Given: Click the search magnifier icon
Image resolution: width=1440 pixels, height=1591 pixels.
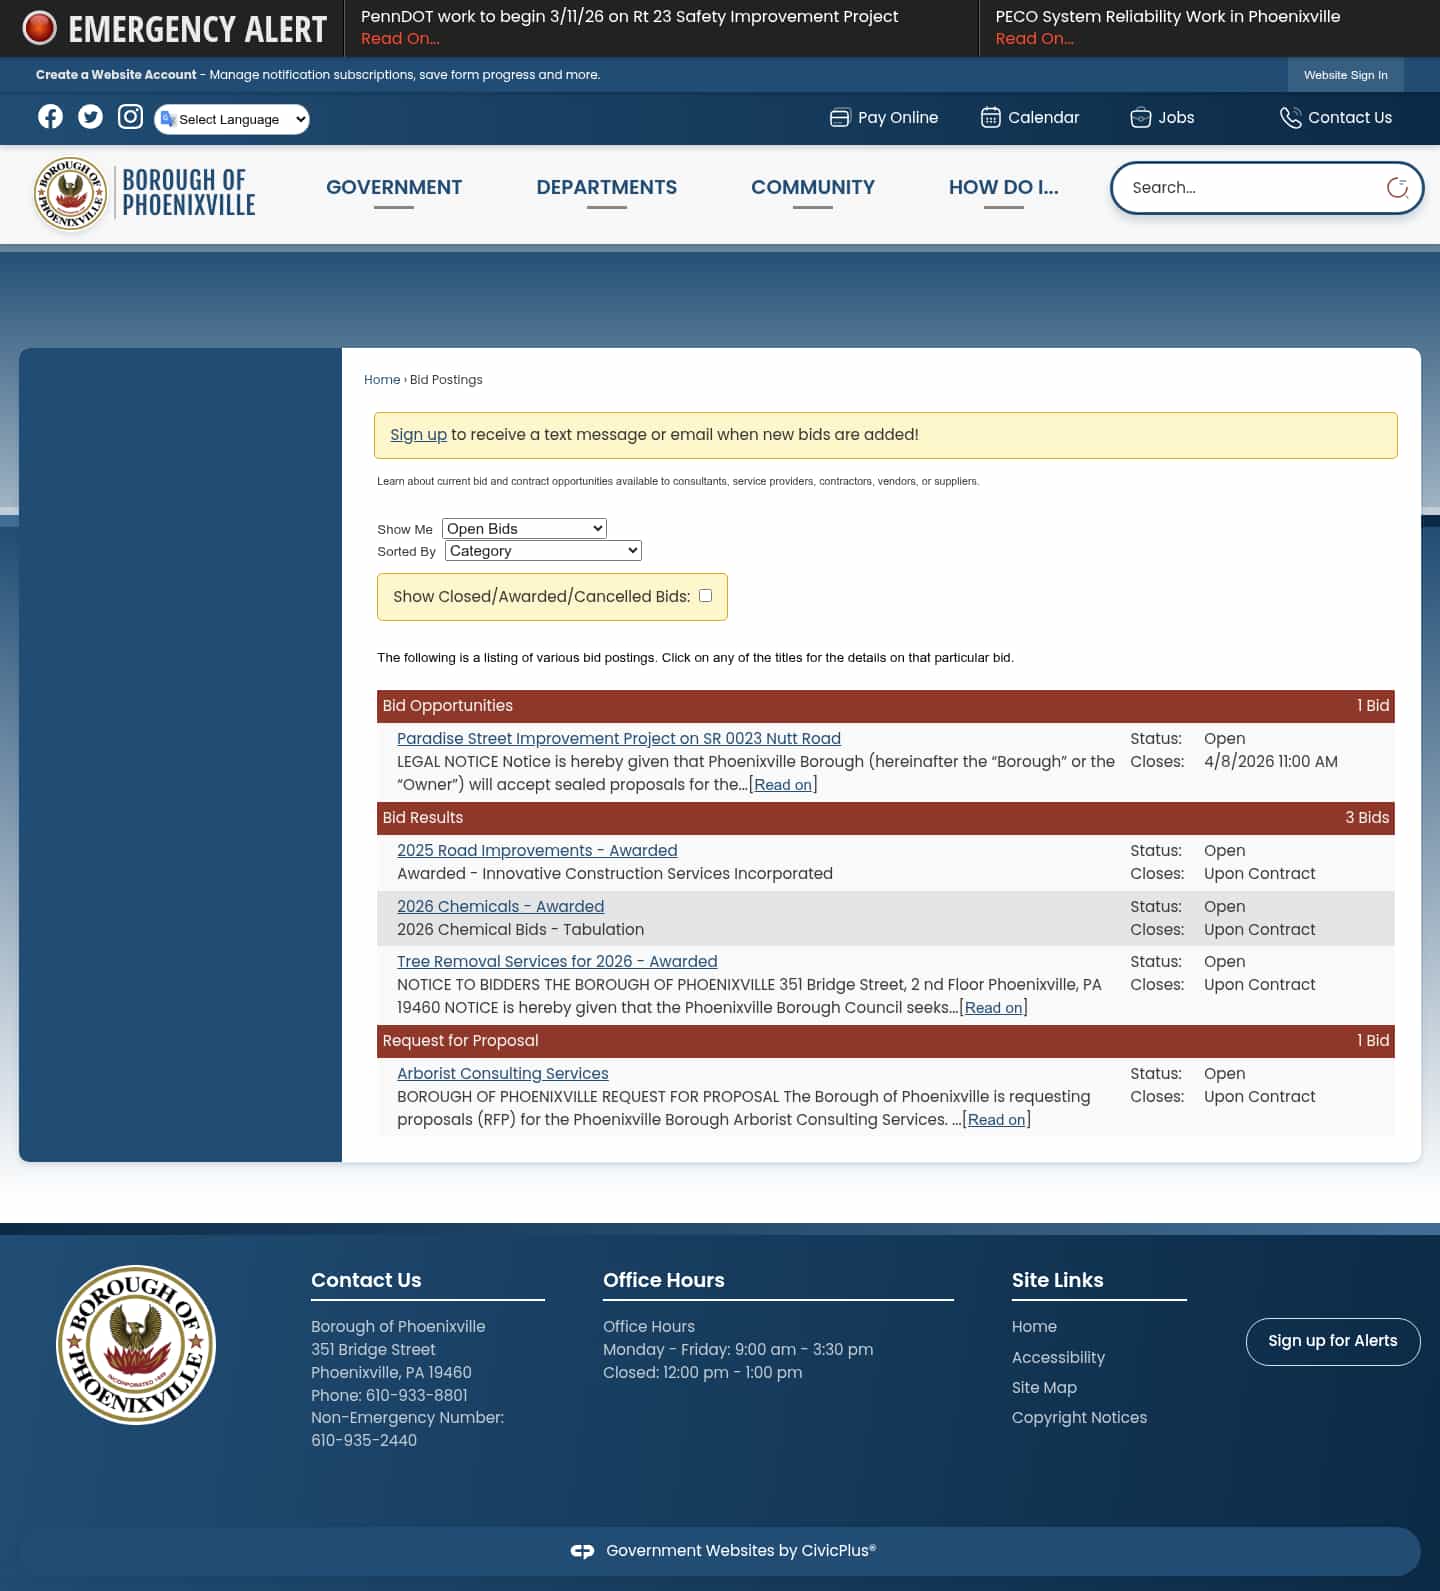Looking at the screenshot, I should coord(1397,188).
